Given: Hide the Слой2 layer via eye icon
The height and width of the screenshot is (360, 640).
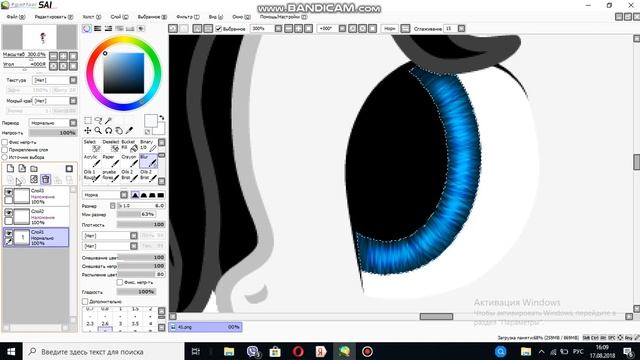Looking at the screenshot, I should (x=8, y=213).
